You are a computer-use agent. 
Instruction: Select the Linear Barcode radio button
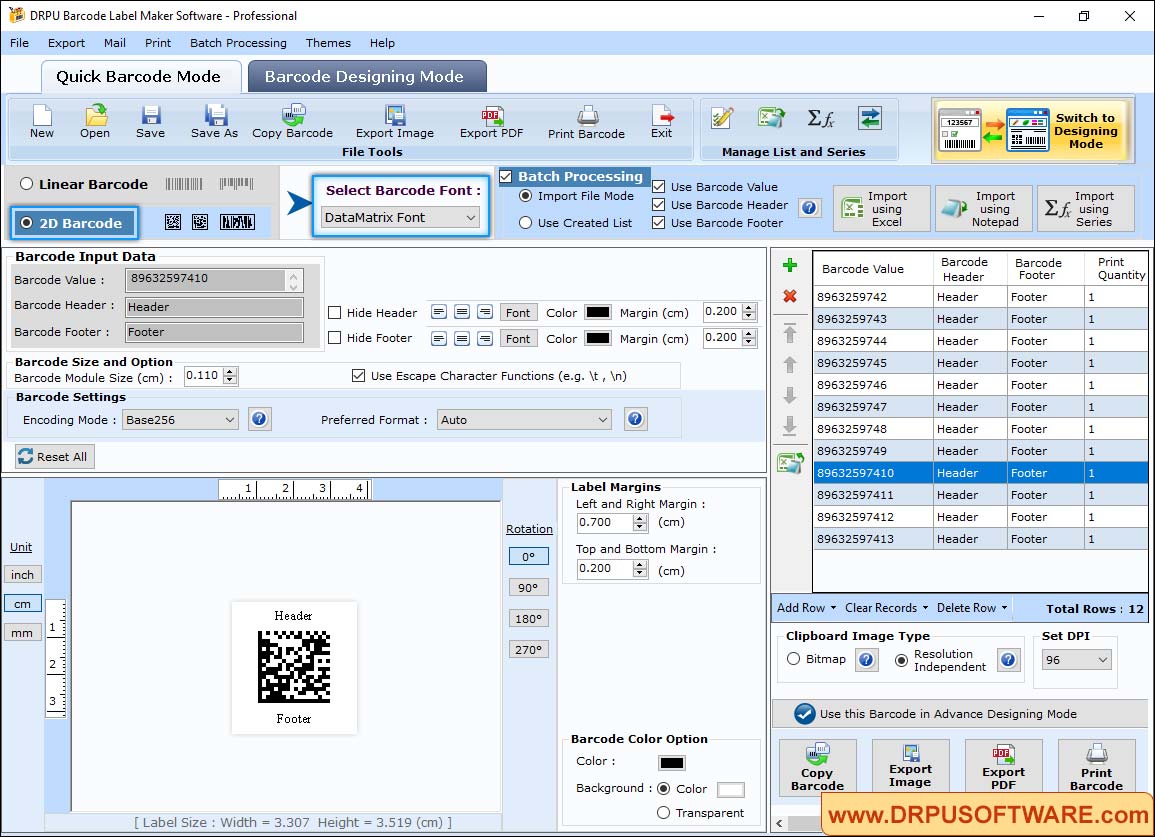click(27, 184)
